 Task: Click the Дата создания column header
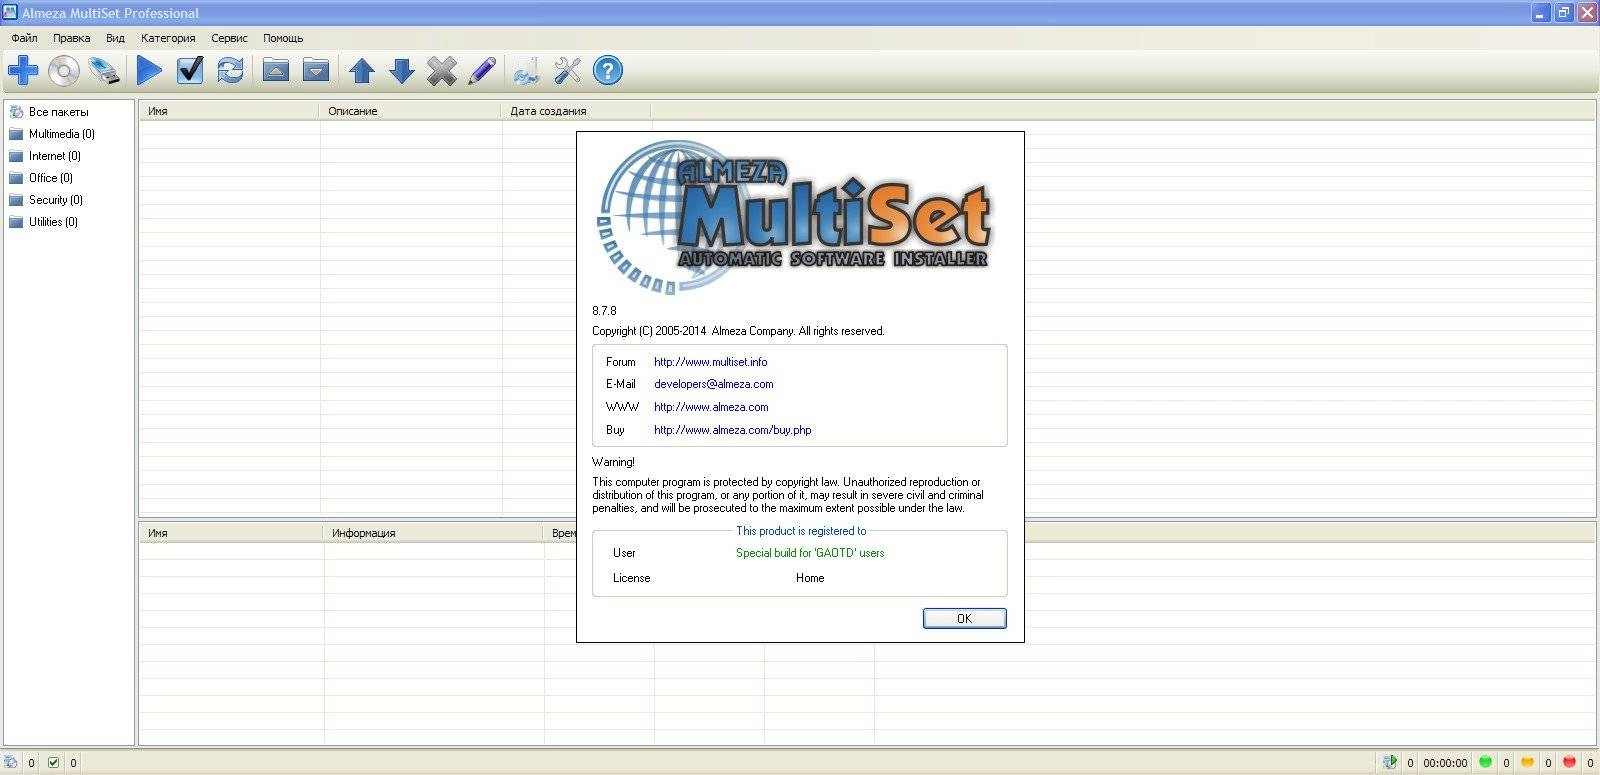tap(576, 111)
